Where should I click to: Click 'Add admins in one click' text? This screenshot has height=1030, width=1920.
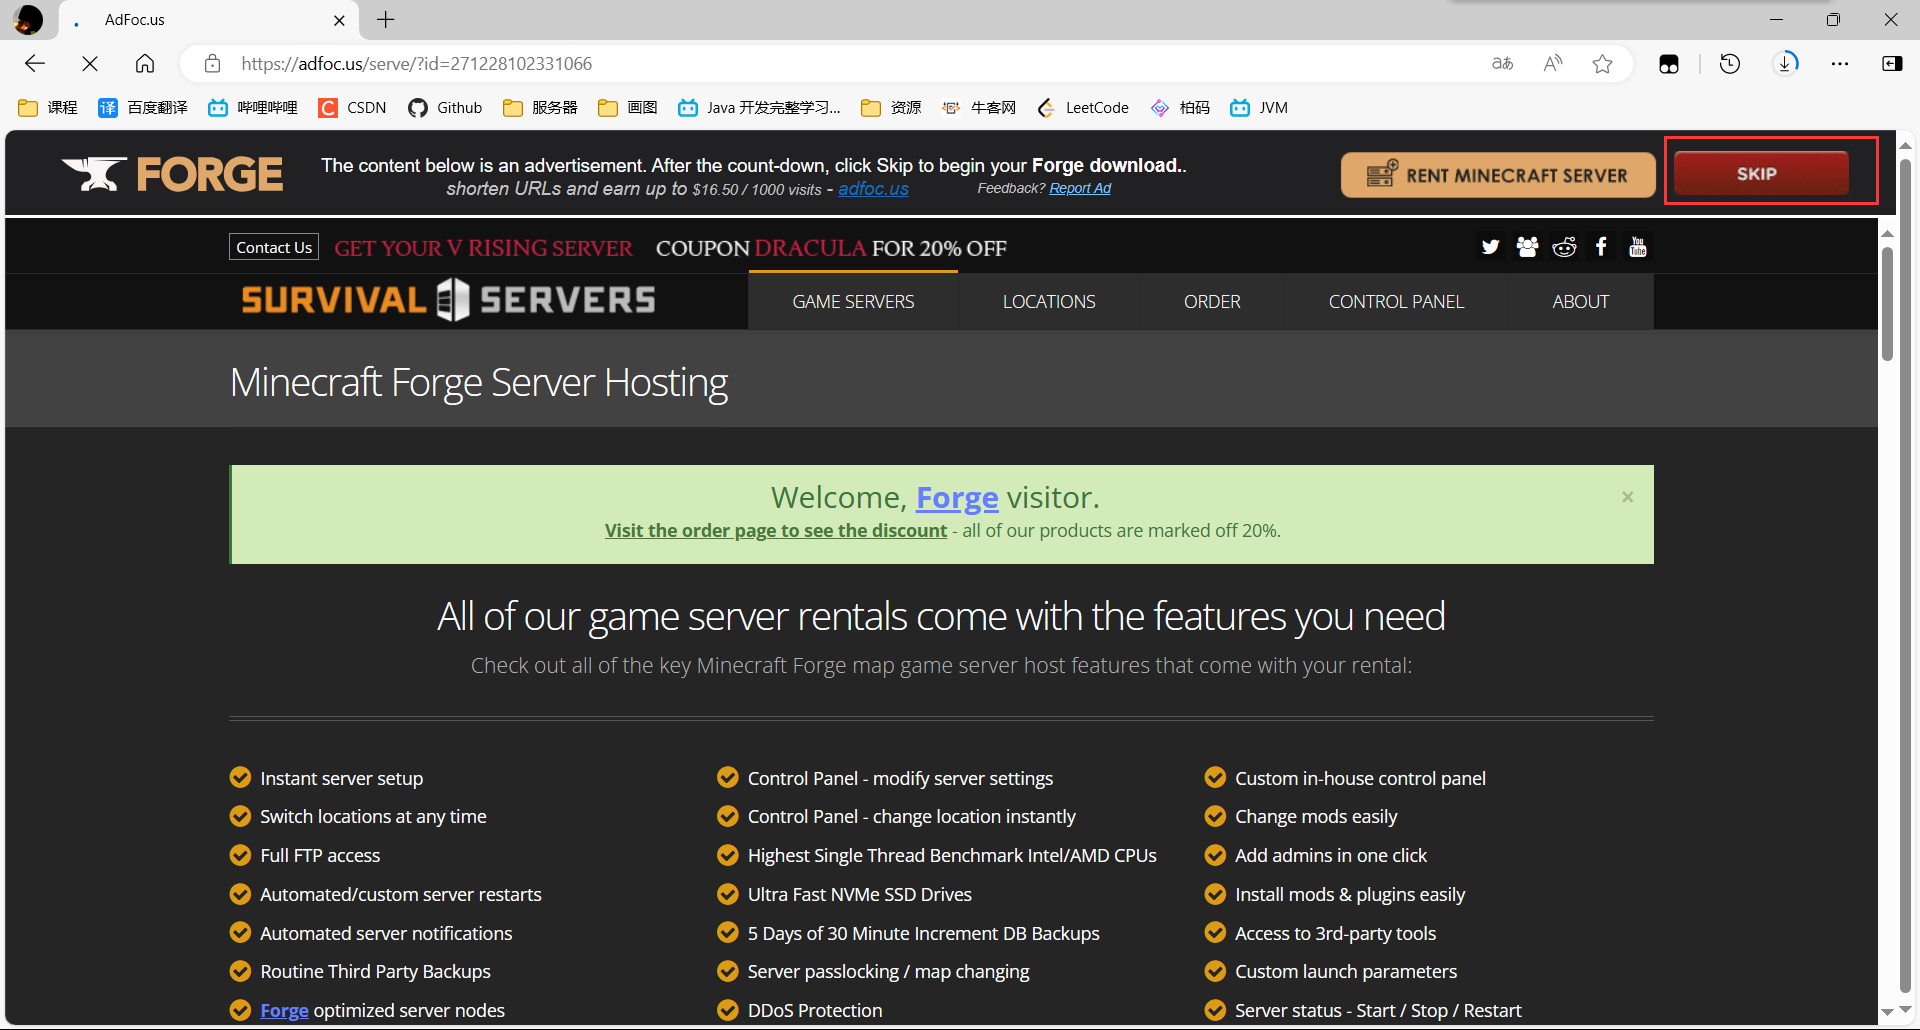click(1331, 855)
